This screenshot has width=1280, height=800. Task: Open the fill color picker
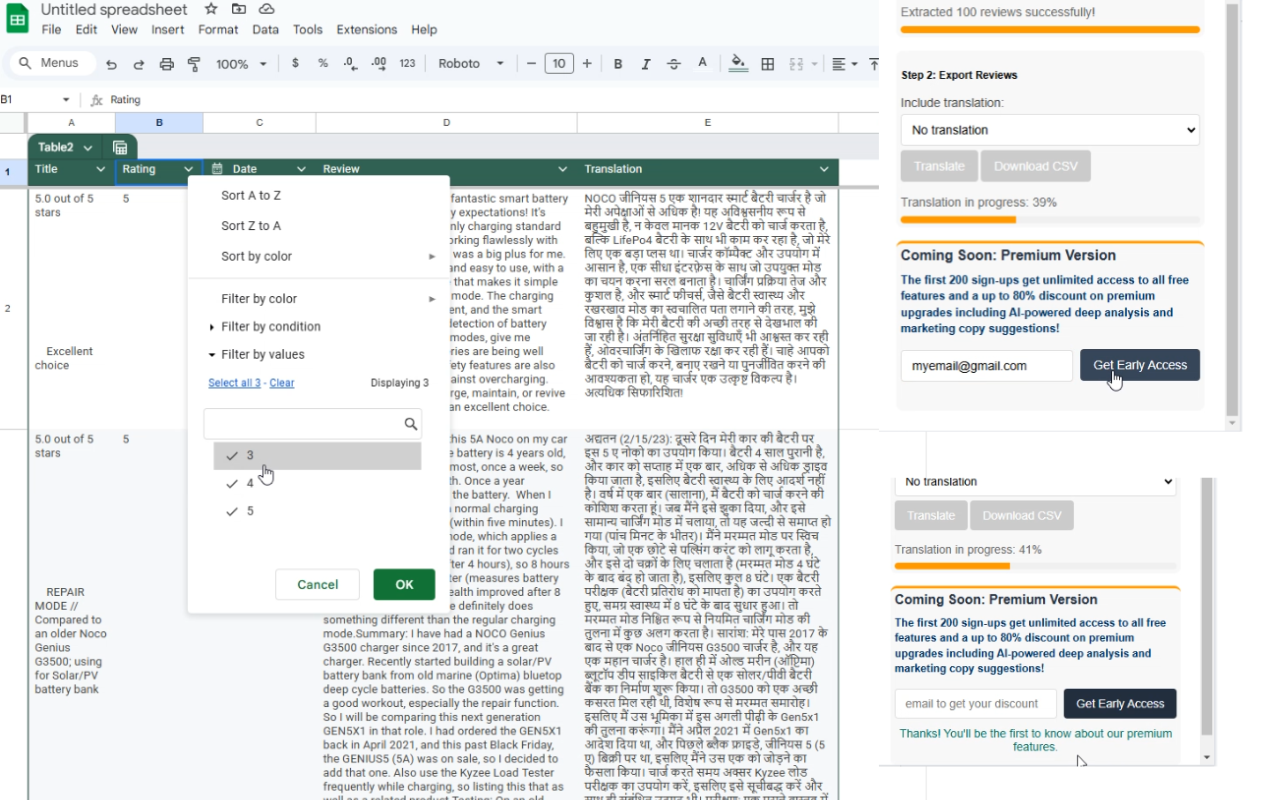(x=739, y=64)
